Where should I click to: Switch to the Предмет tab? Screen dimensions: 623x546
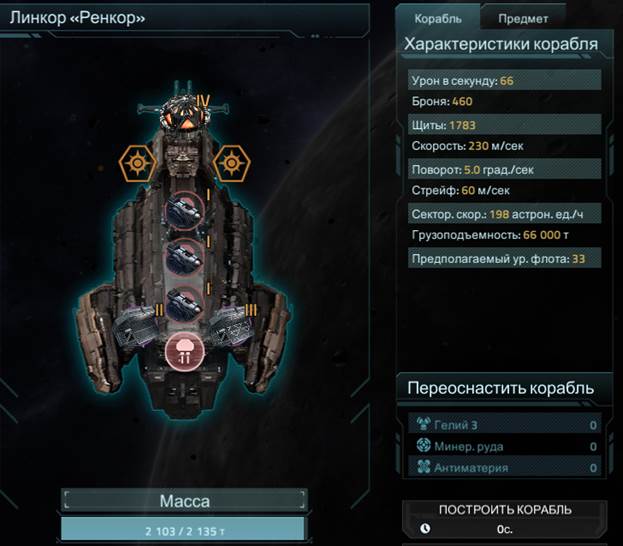tap(523, 19)
